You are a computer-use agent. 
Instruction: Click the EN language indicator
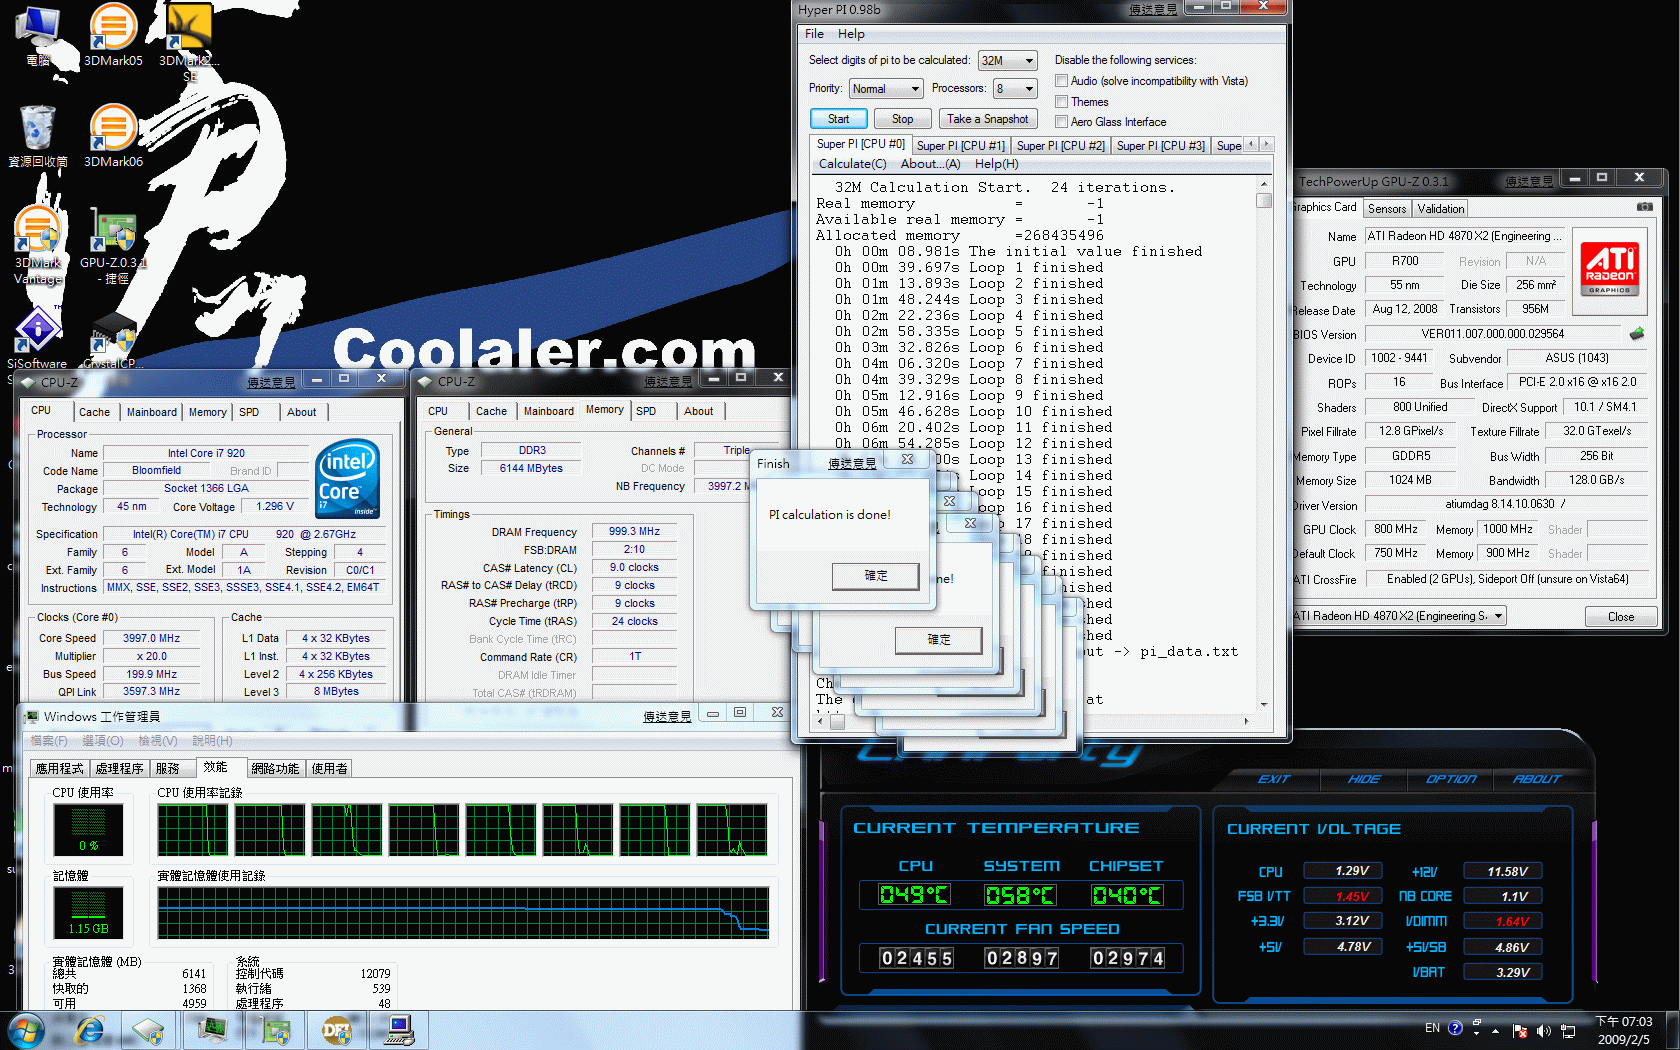[x=1432, y=1028]
